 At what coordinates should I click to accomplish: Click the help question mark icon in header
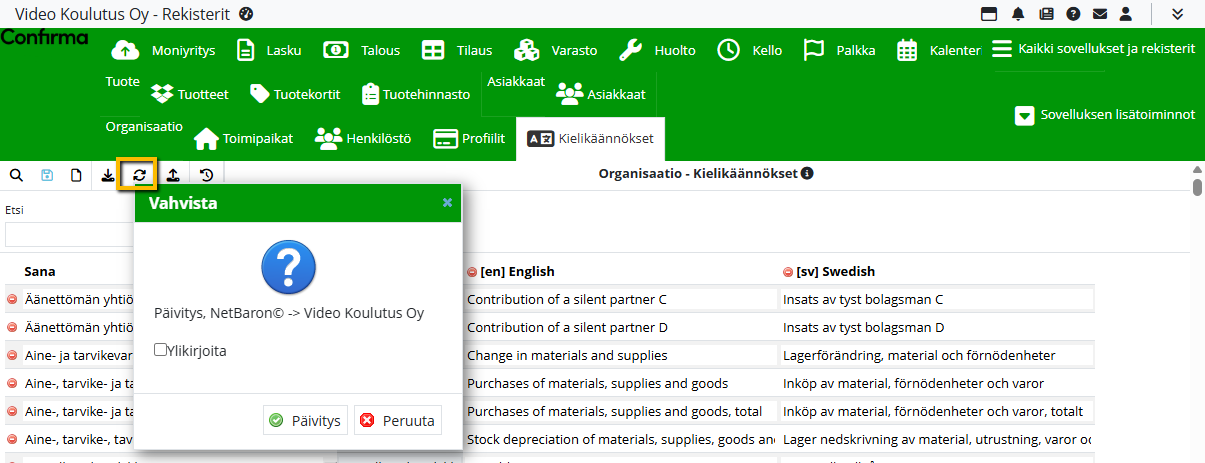(1073, 14)
